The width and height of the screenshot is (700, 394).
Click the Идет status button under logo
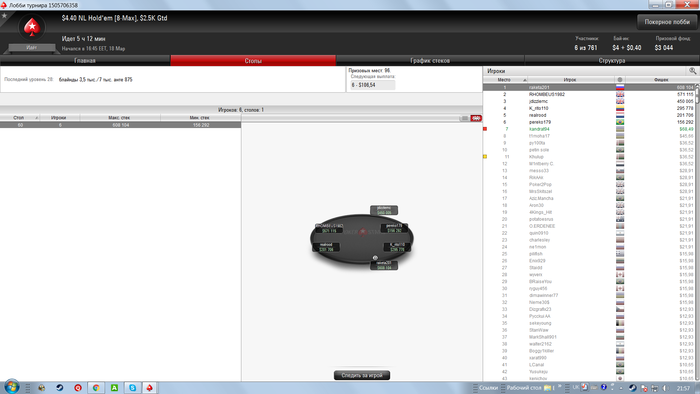click(32, 47)
